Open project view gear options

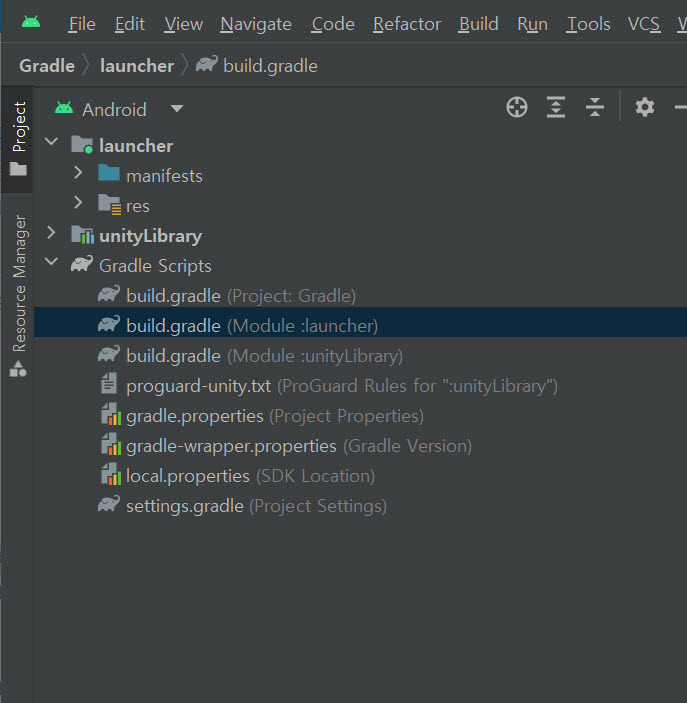[645, 108]
